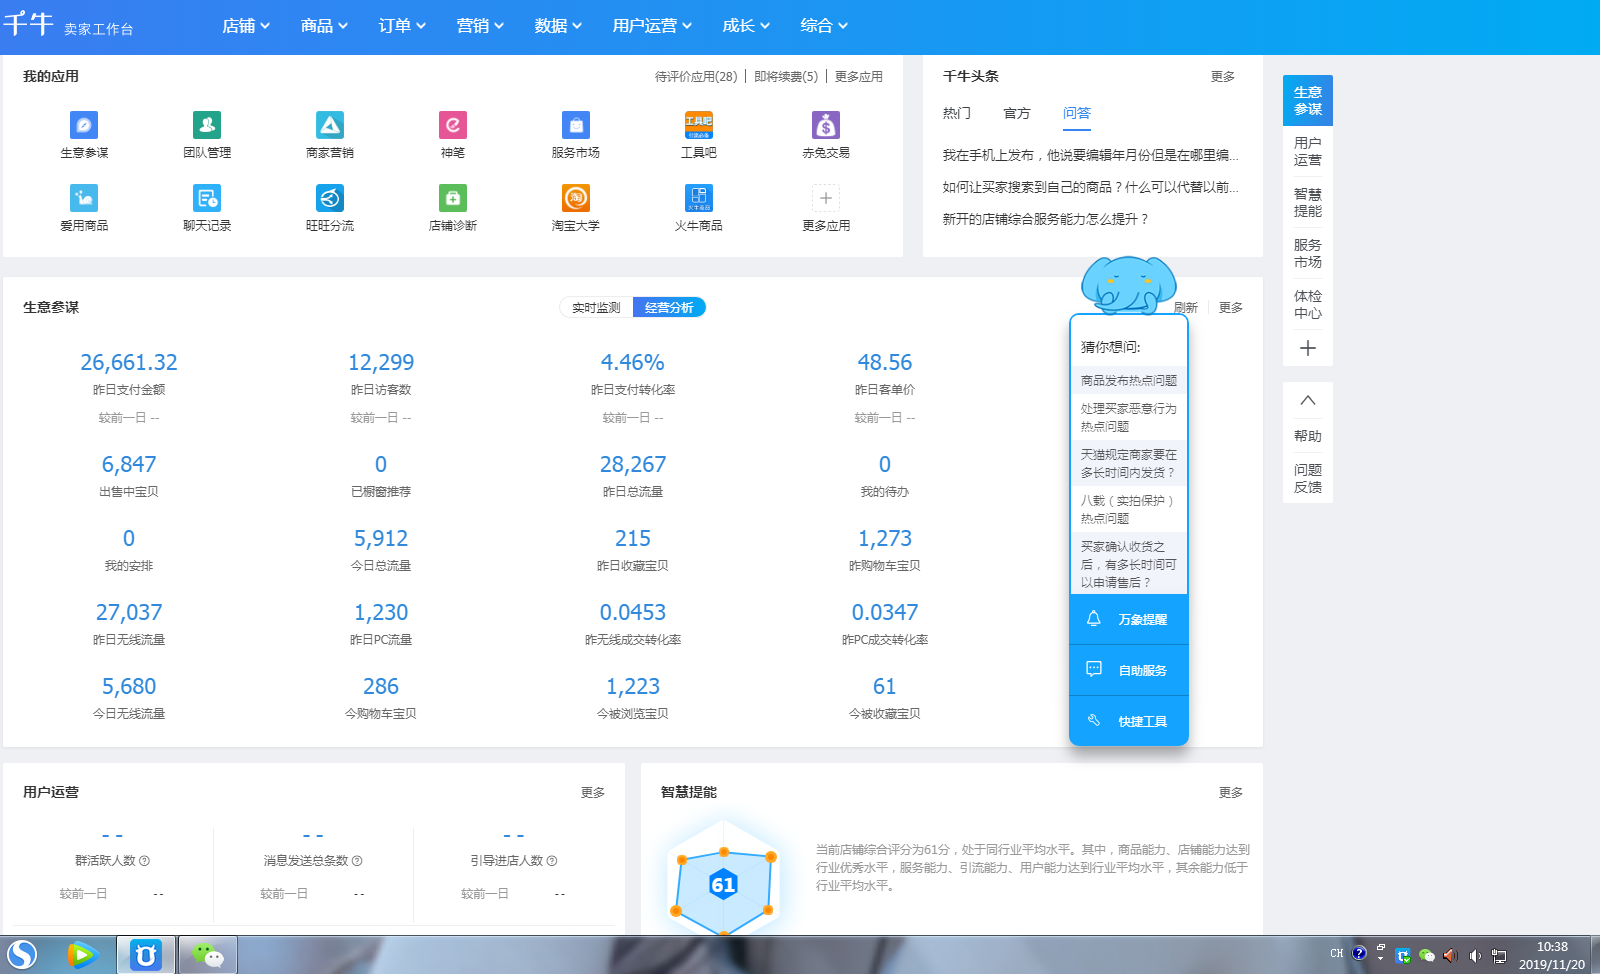The width and height of the screenshot is (1600, 974).
Task: Open the 服务市场 shopping bag icon
Action: (x=576, y=126)
